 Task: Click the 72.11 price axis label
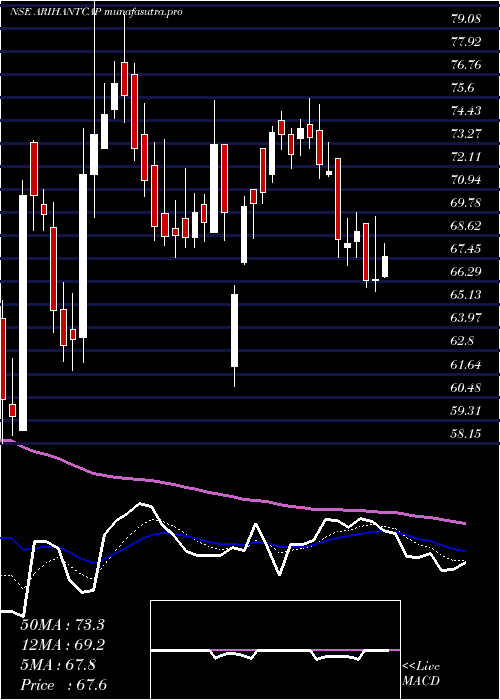[466, 157]
